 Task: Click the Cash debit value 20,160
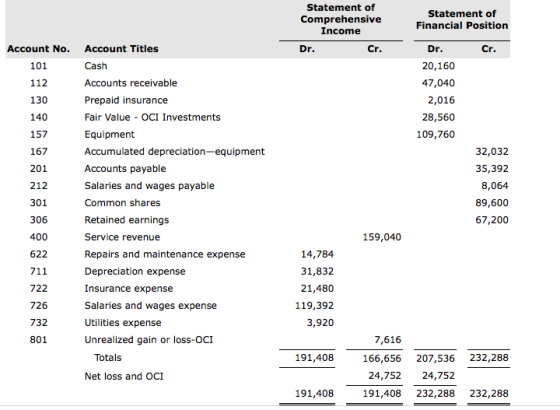click(x=438, y=66)
